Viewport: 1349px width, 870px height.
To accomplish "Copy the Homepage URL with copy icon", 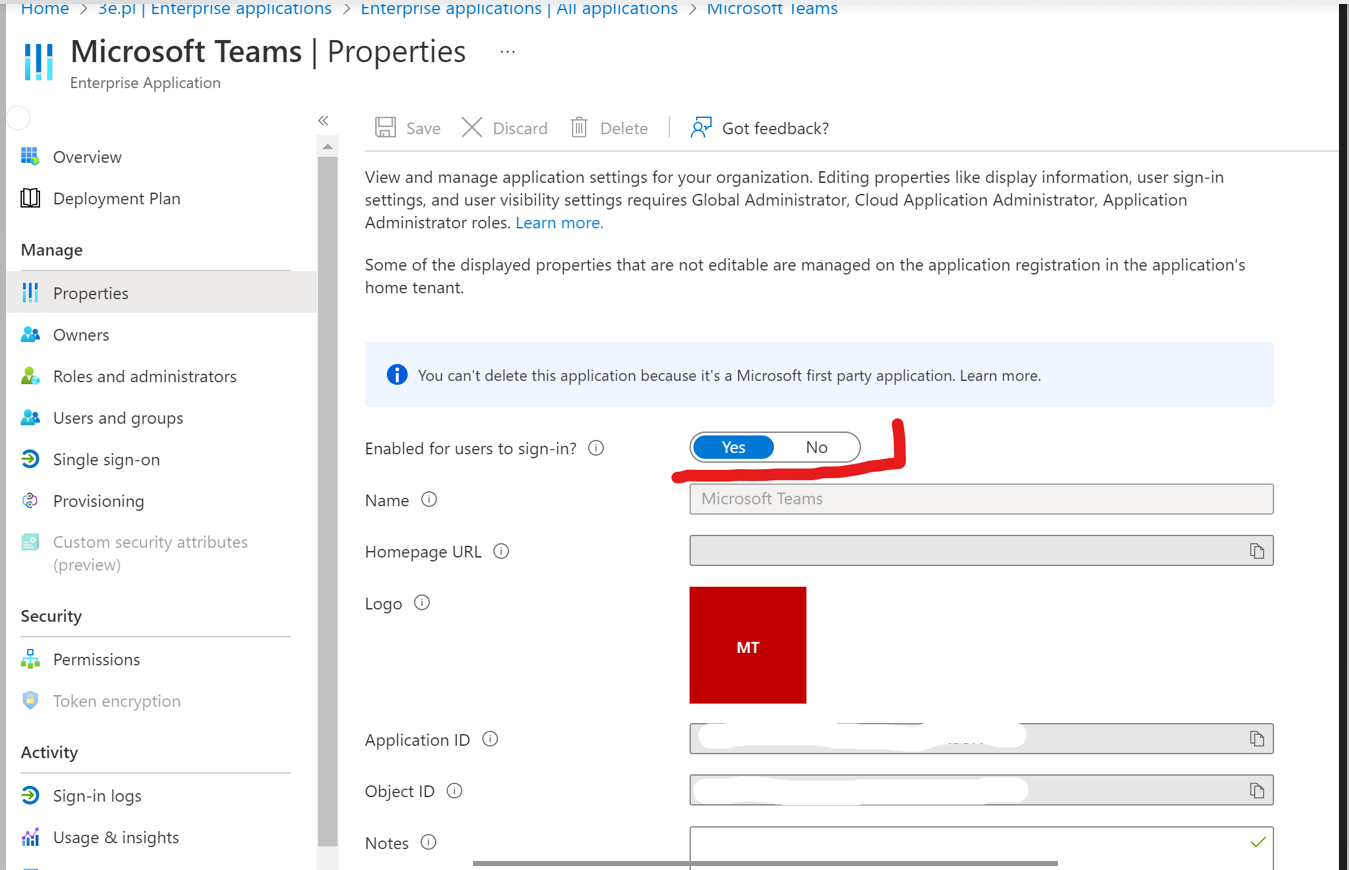I will tap(1256, 550).
